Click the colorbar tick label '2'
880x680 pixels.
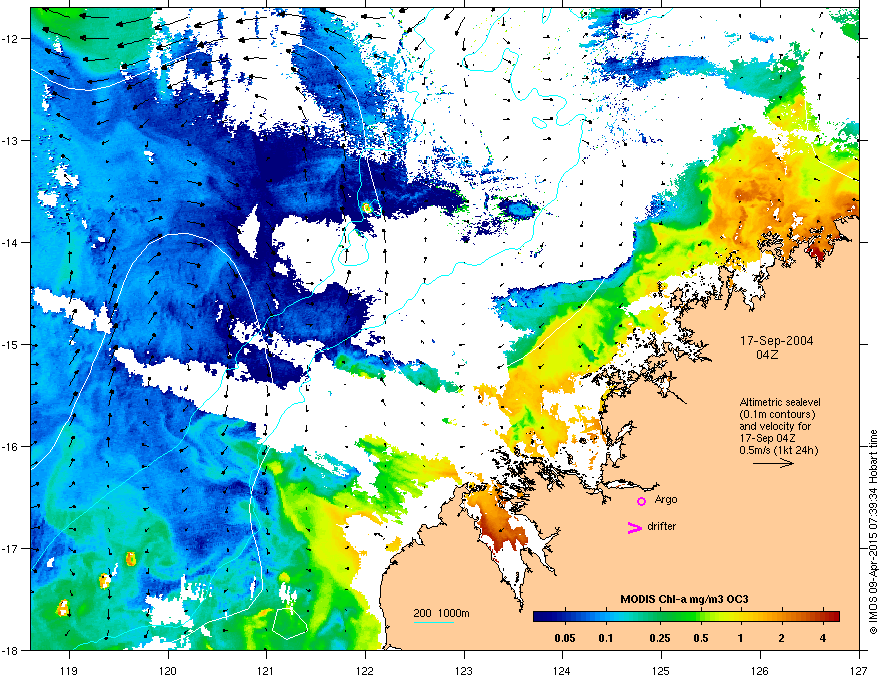coord(782,638)
